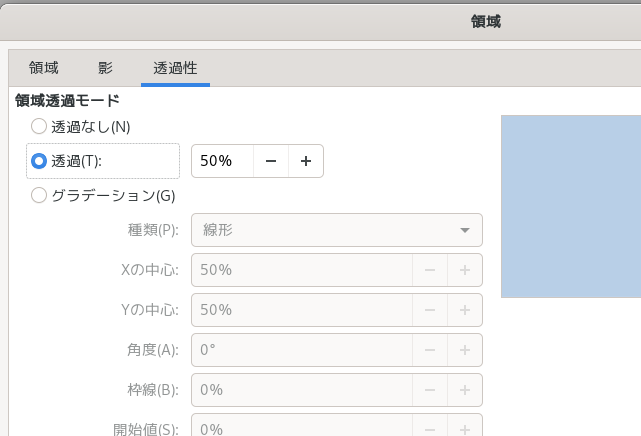Click minus button for Yの中心
The height and width of the screenshot is (436, 641).
coord(430,310)
